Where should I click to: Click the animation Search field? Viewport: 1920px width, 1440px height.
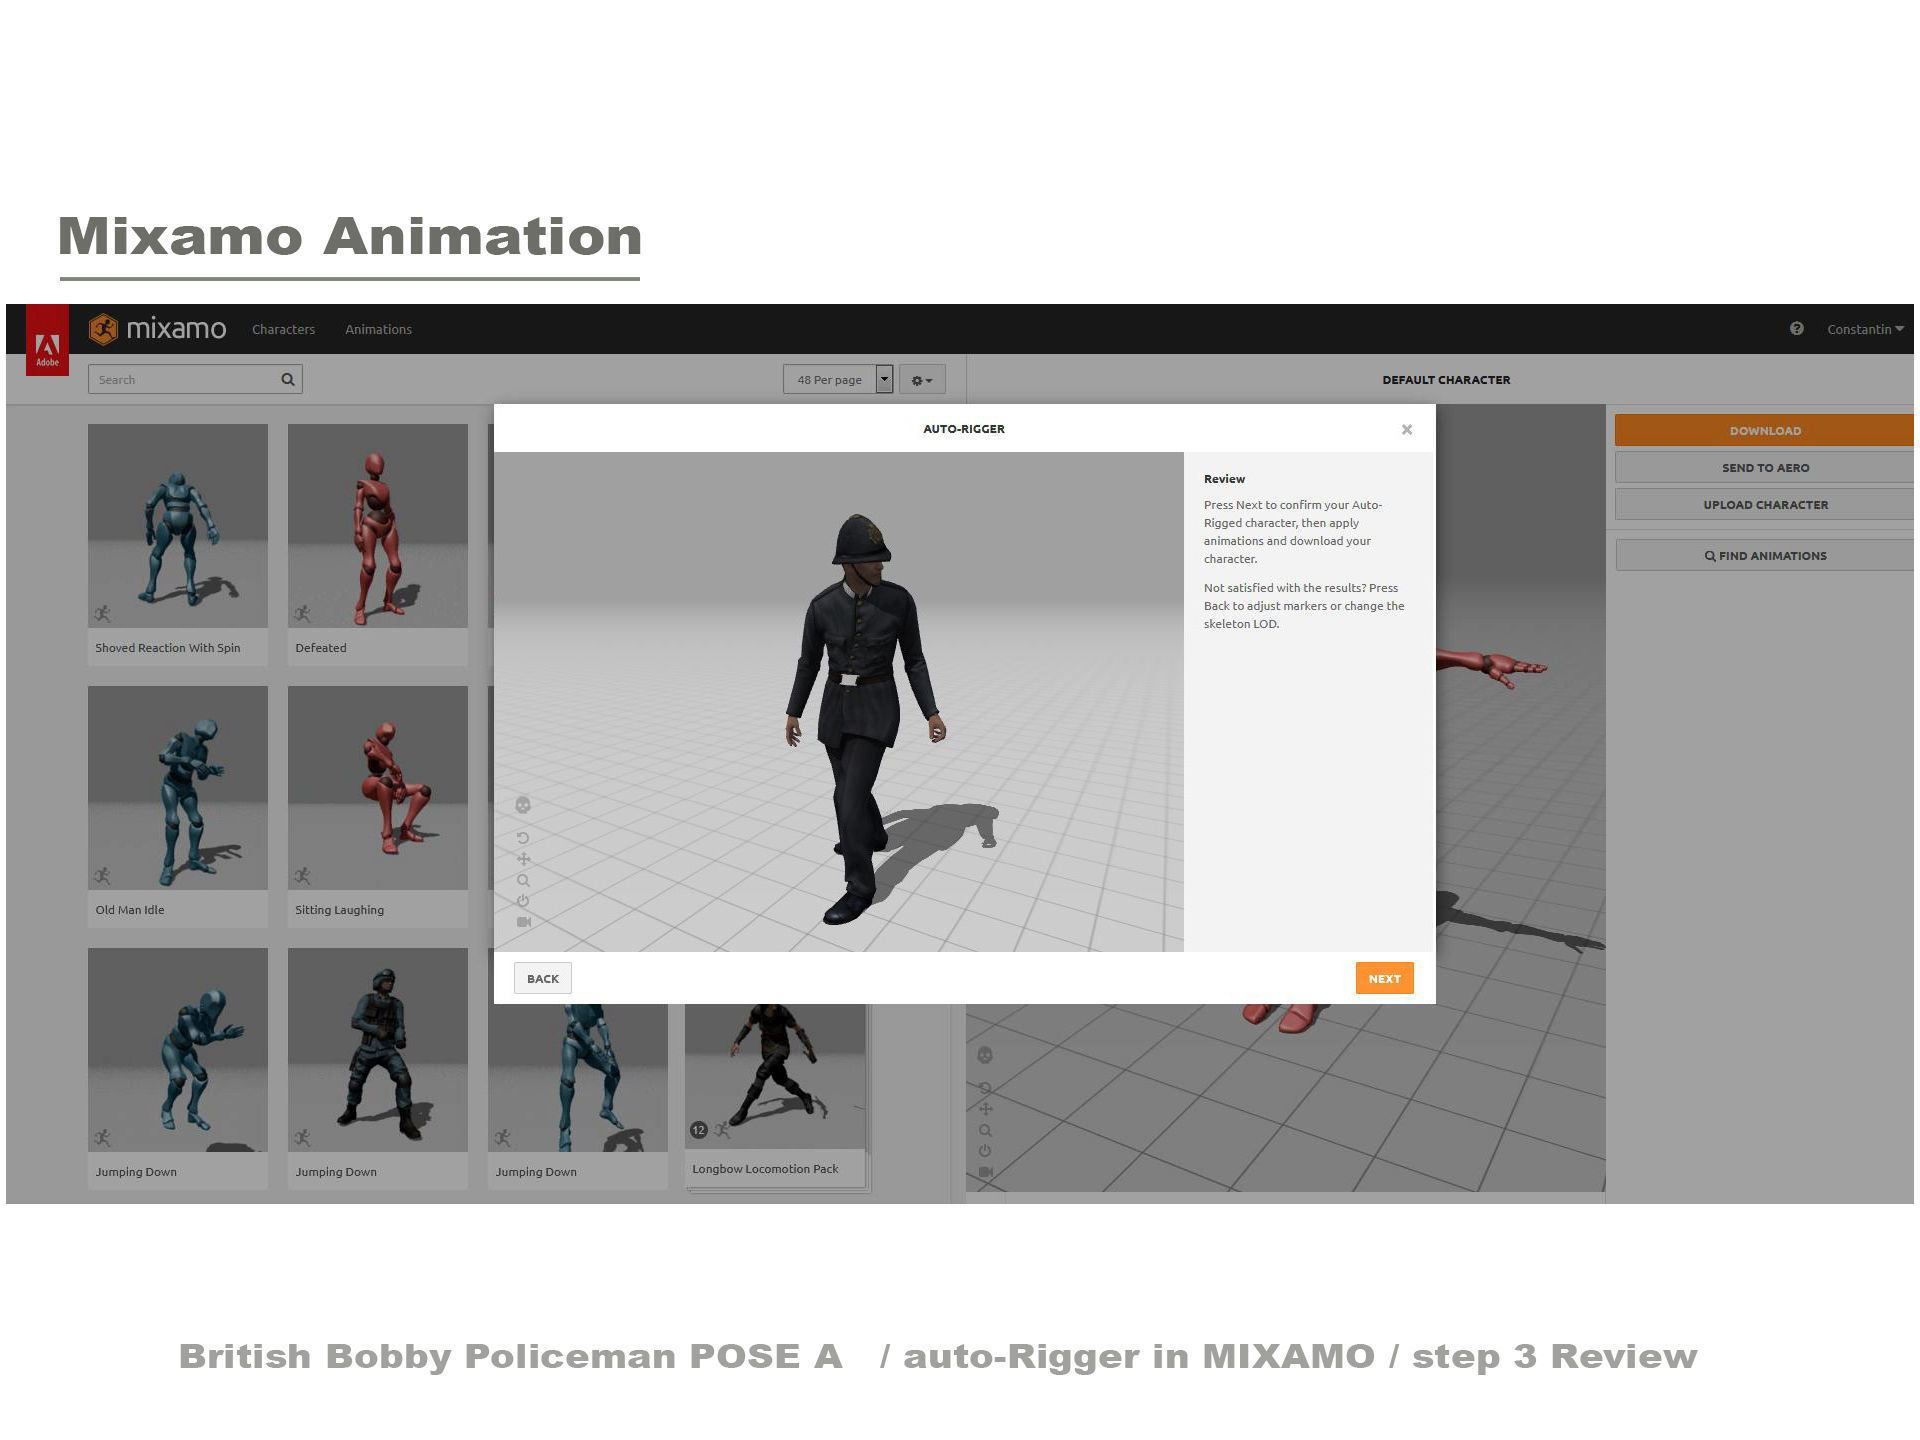coord(195,379)
